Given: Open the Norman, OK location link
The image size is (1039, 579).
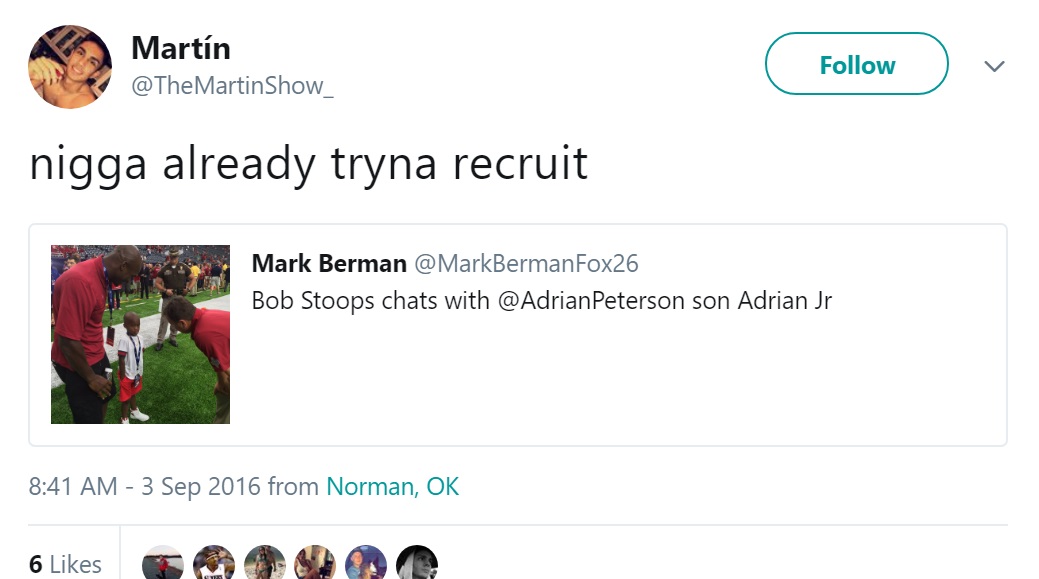Looking at the screenshot, I should point(392,487).
